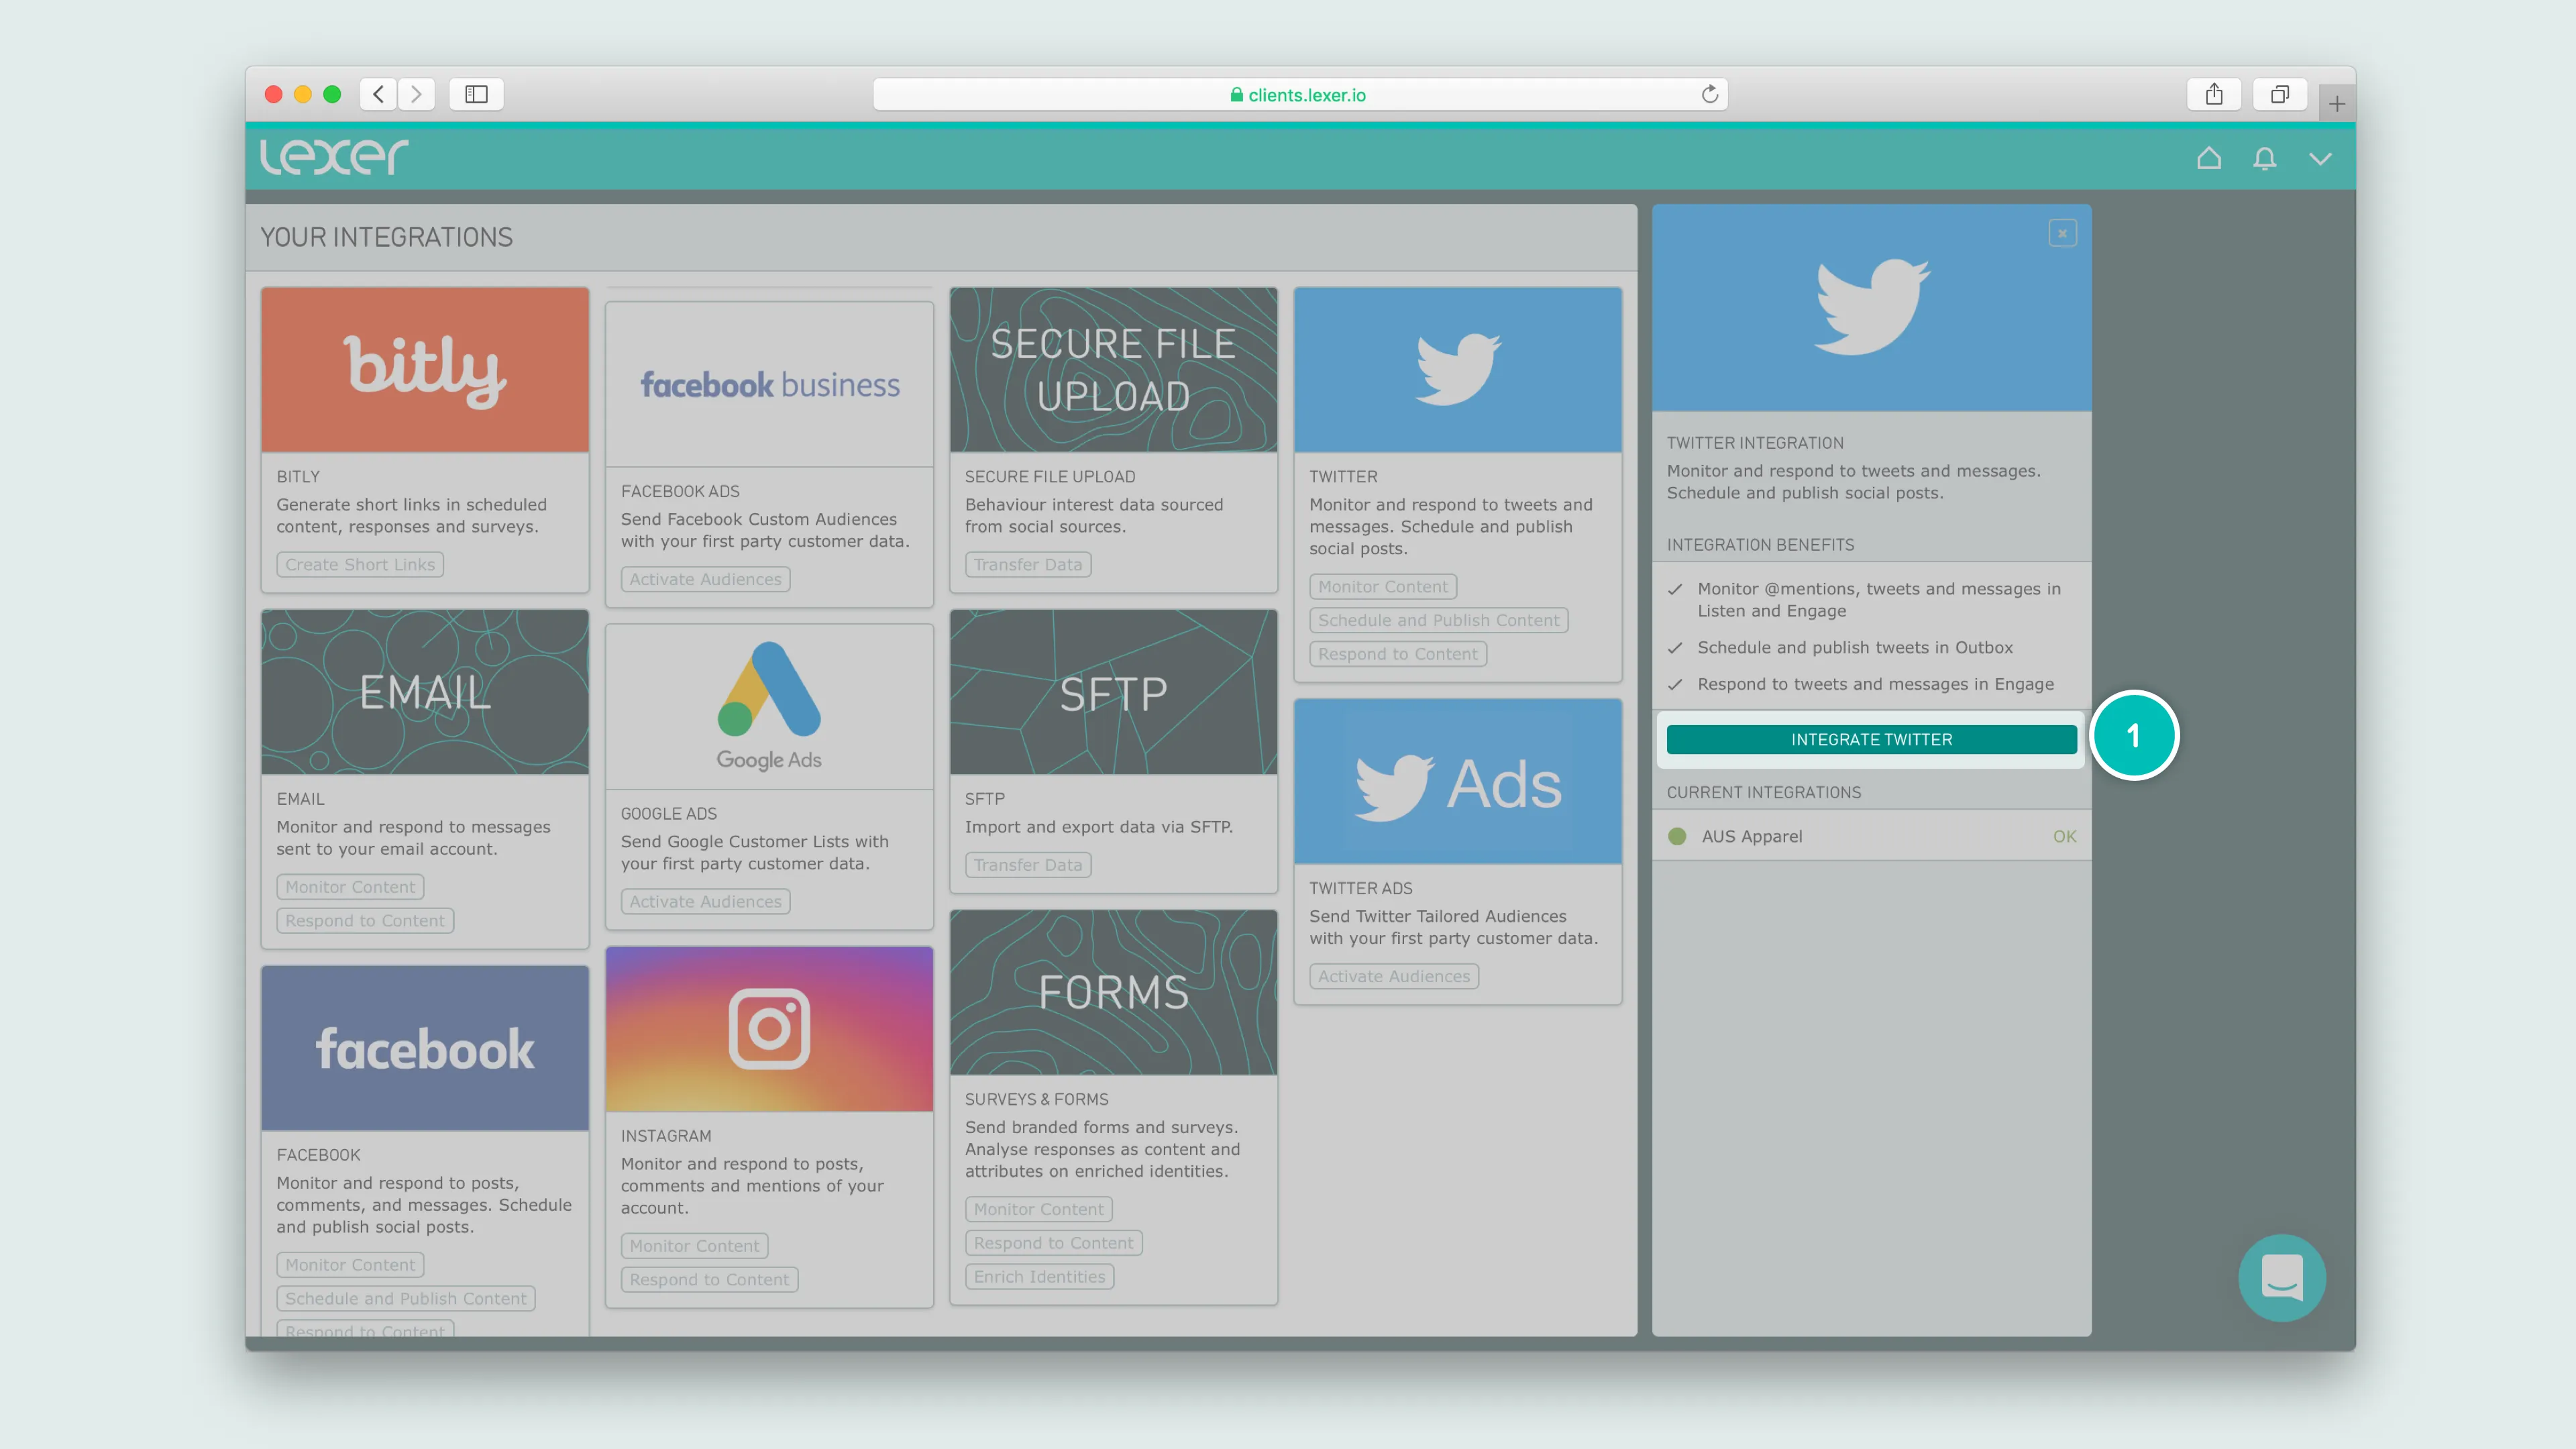Image resolution: width=2576 pixels, height=1449 pixels.
Task: Toggle the Safari sidebar
Action: 476,94
